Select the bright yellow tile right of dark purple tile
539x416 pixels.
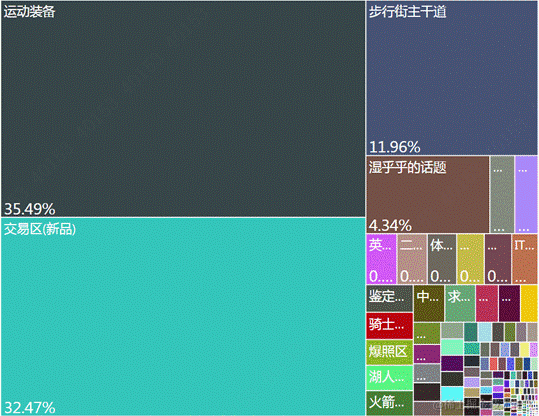529,303
